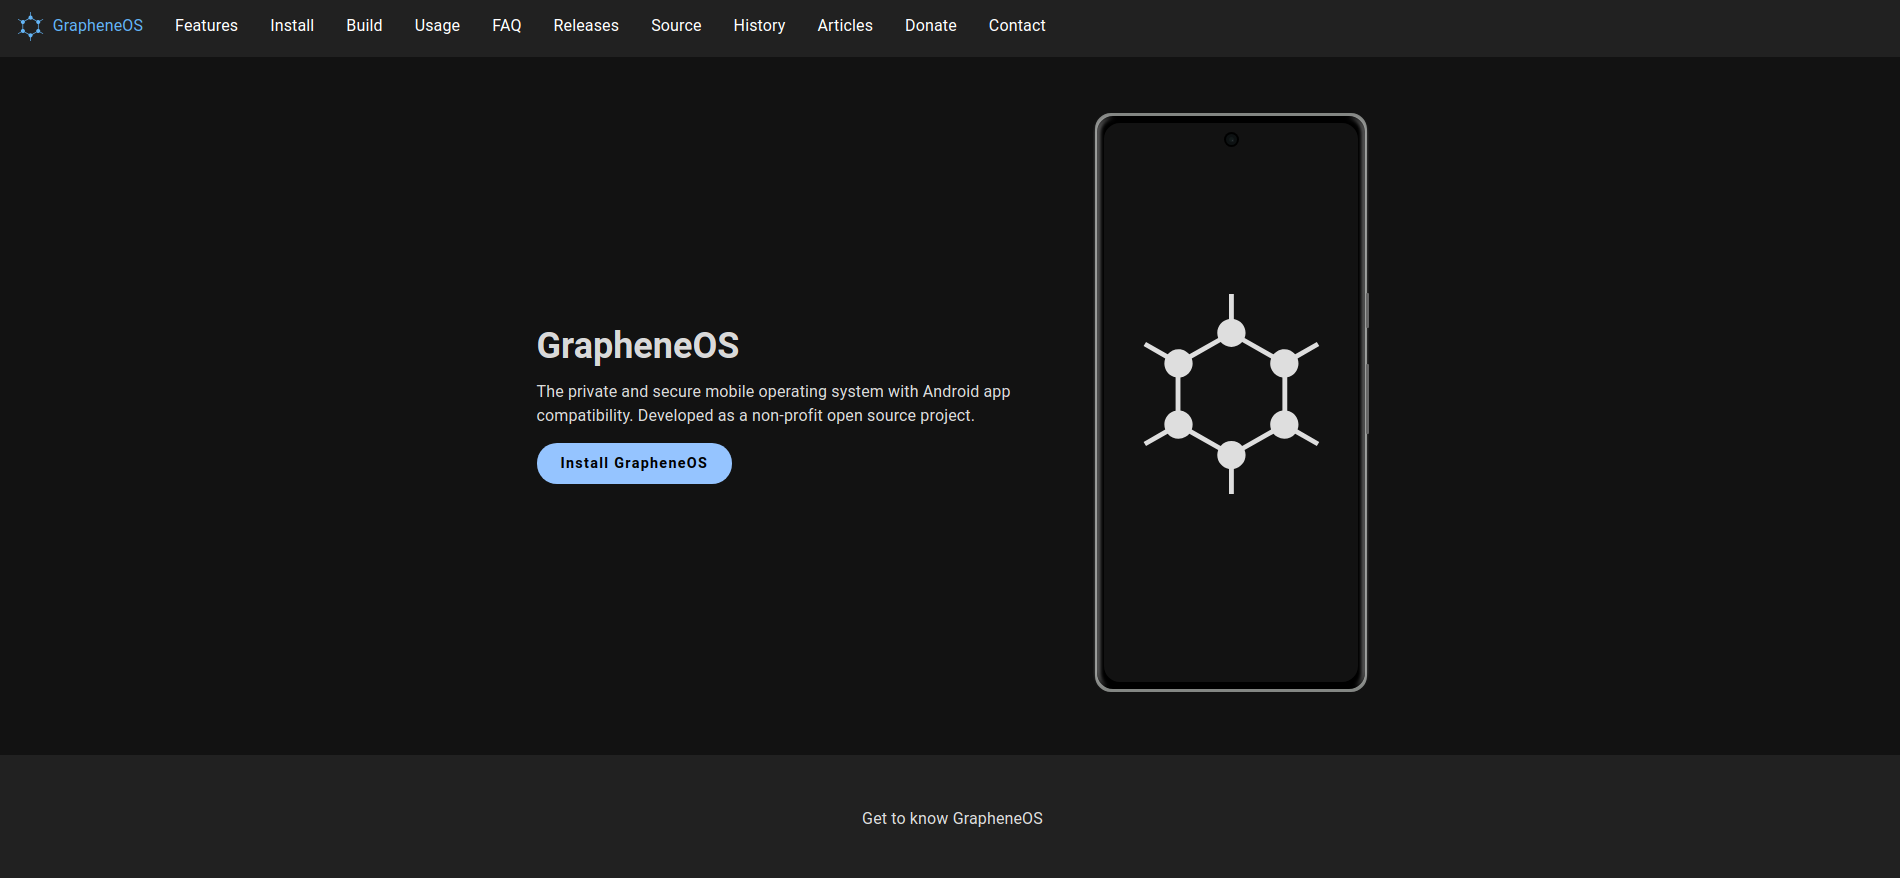The image size is (1900, 878).
Task: Open the Build documentation link
Action: (x=364, y=26)
